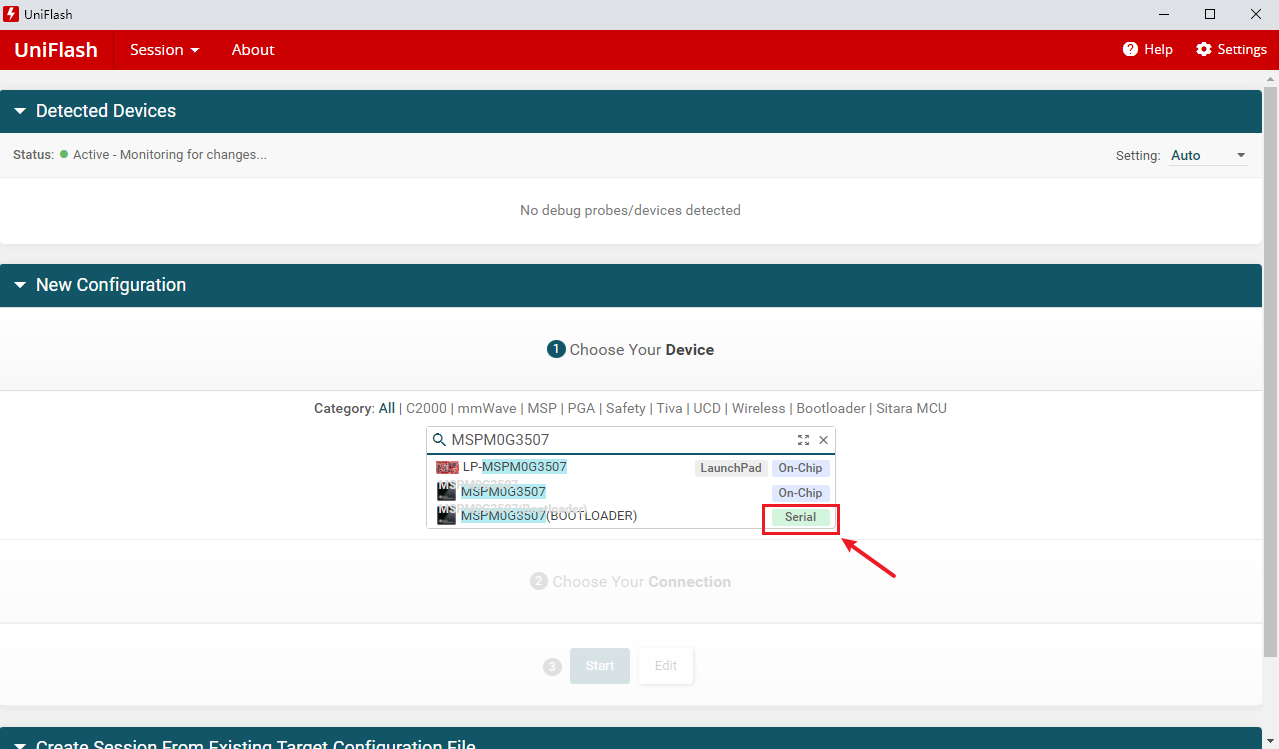Open the Session dropdown menu
1279x749 pixels.
[x=165, y=49]
